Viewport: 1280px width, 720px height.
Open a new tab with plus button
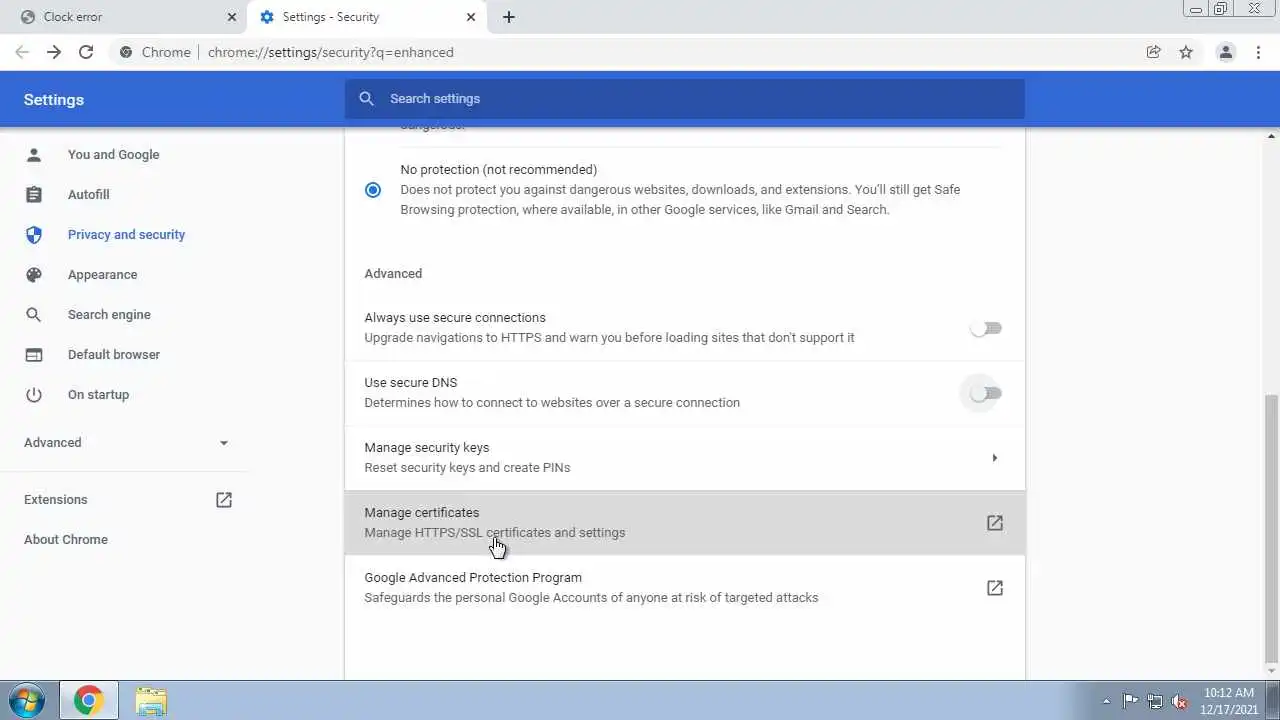508,17
